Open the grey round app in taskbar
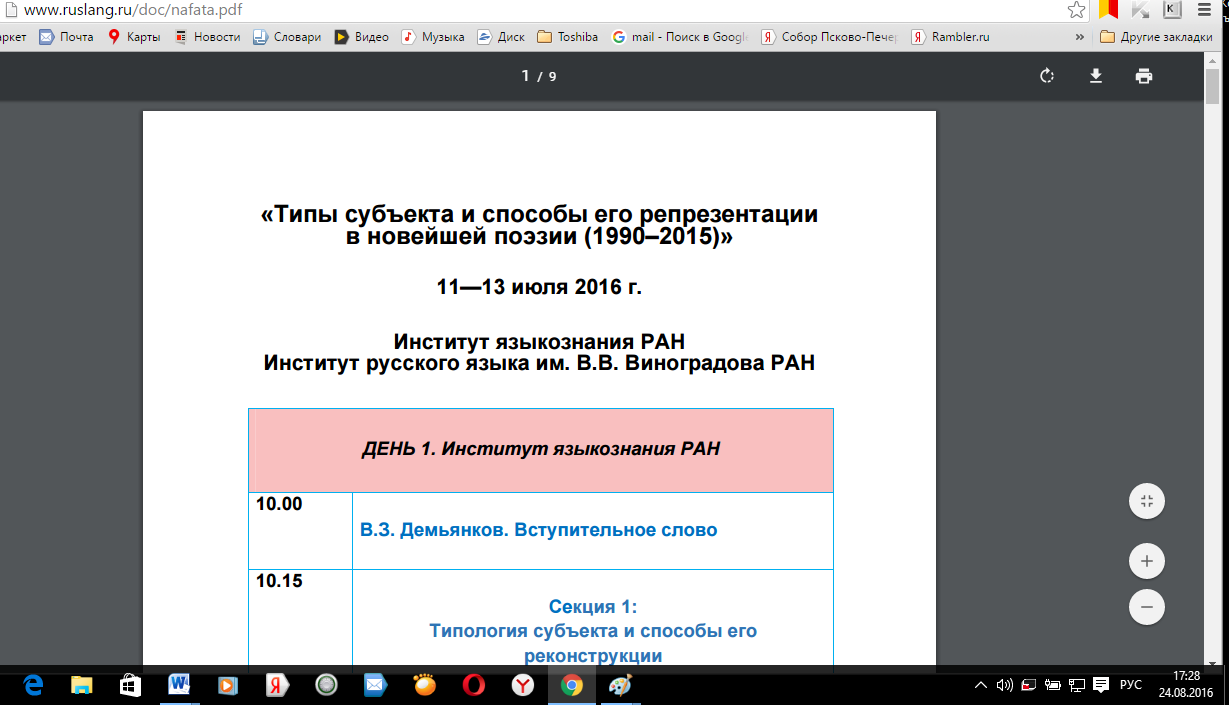Image resolution: width=1229 pixels, height=705 pixels. tap(326, 685)
